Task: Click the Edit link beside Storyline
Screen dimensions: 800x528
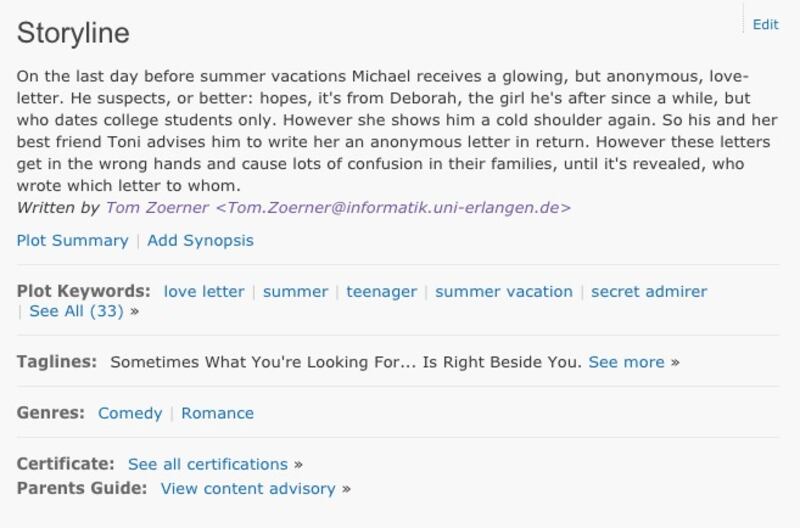Action: 765,25
